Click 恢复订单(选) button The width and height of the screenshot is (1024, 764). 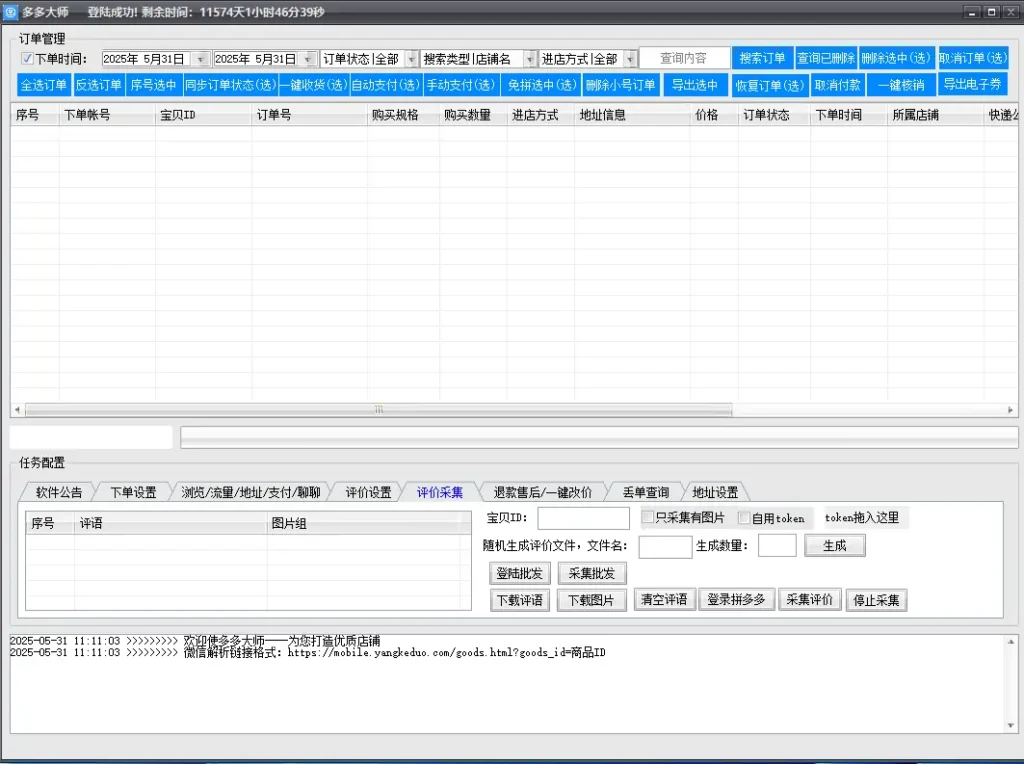770,86
